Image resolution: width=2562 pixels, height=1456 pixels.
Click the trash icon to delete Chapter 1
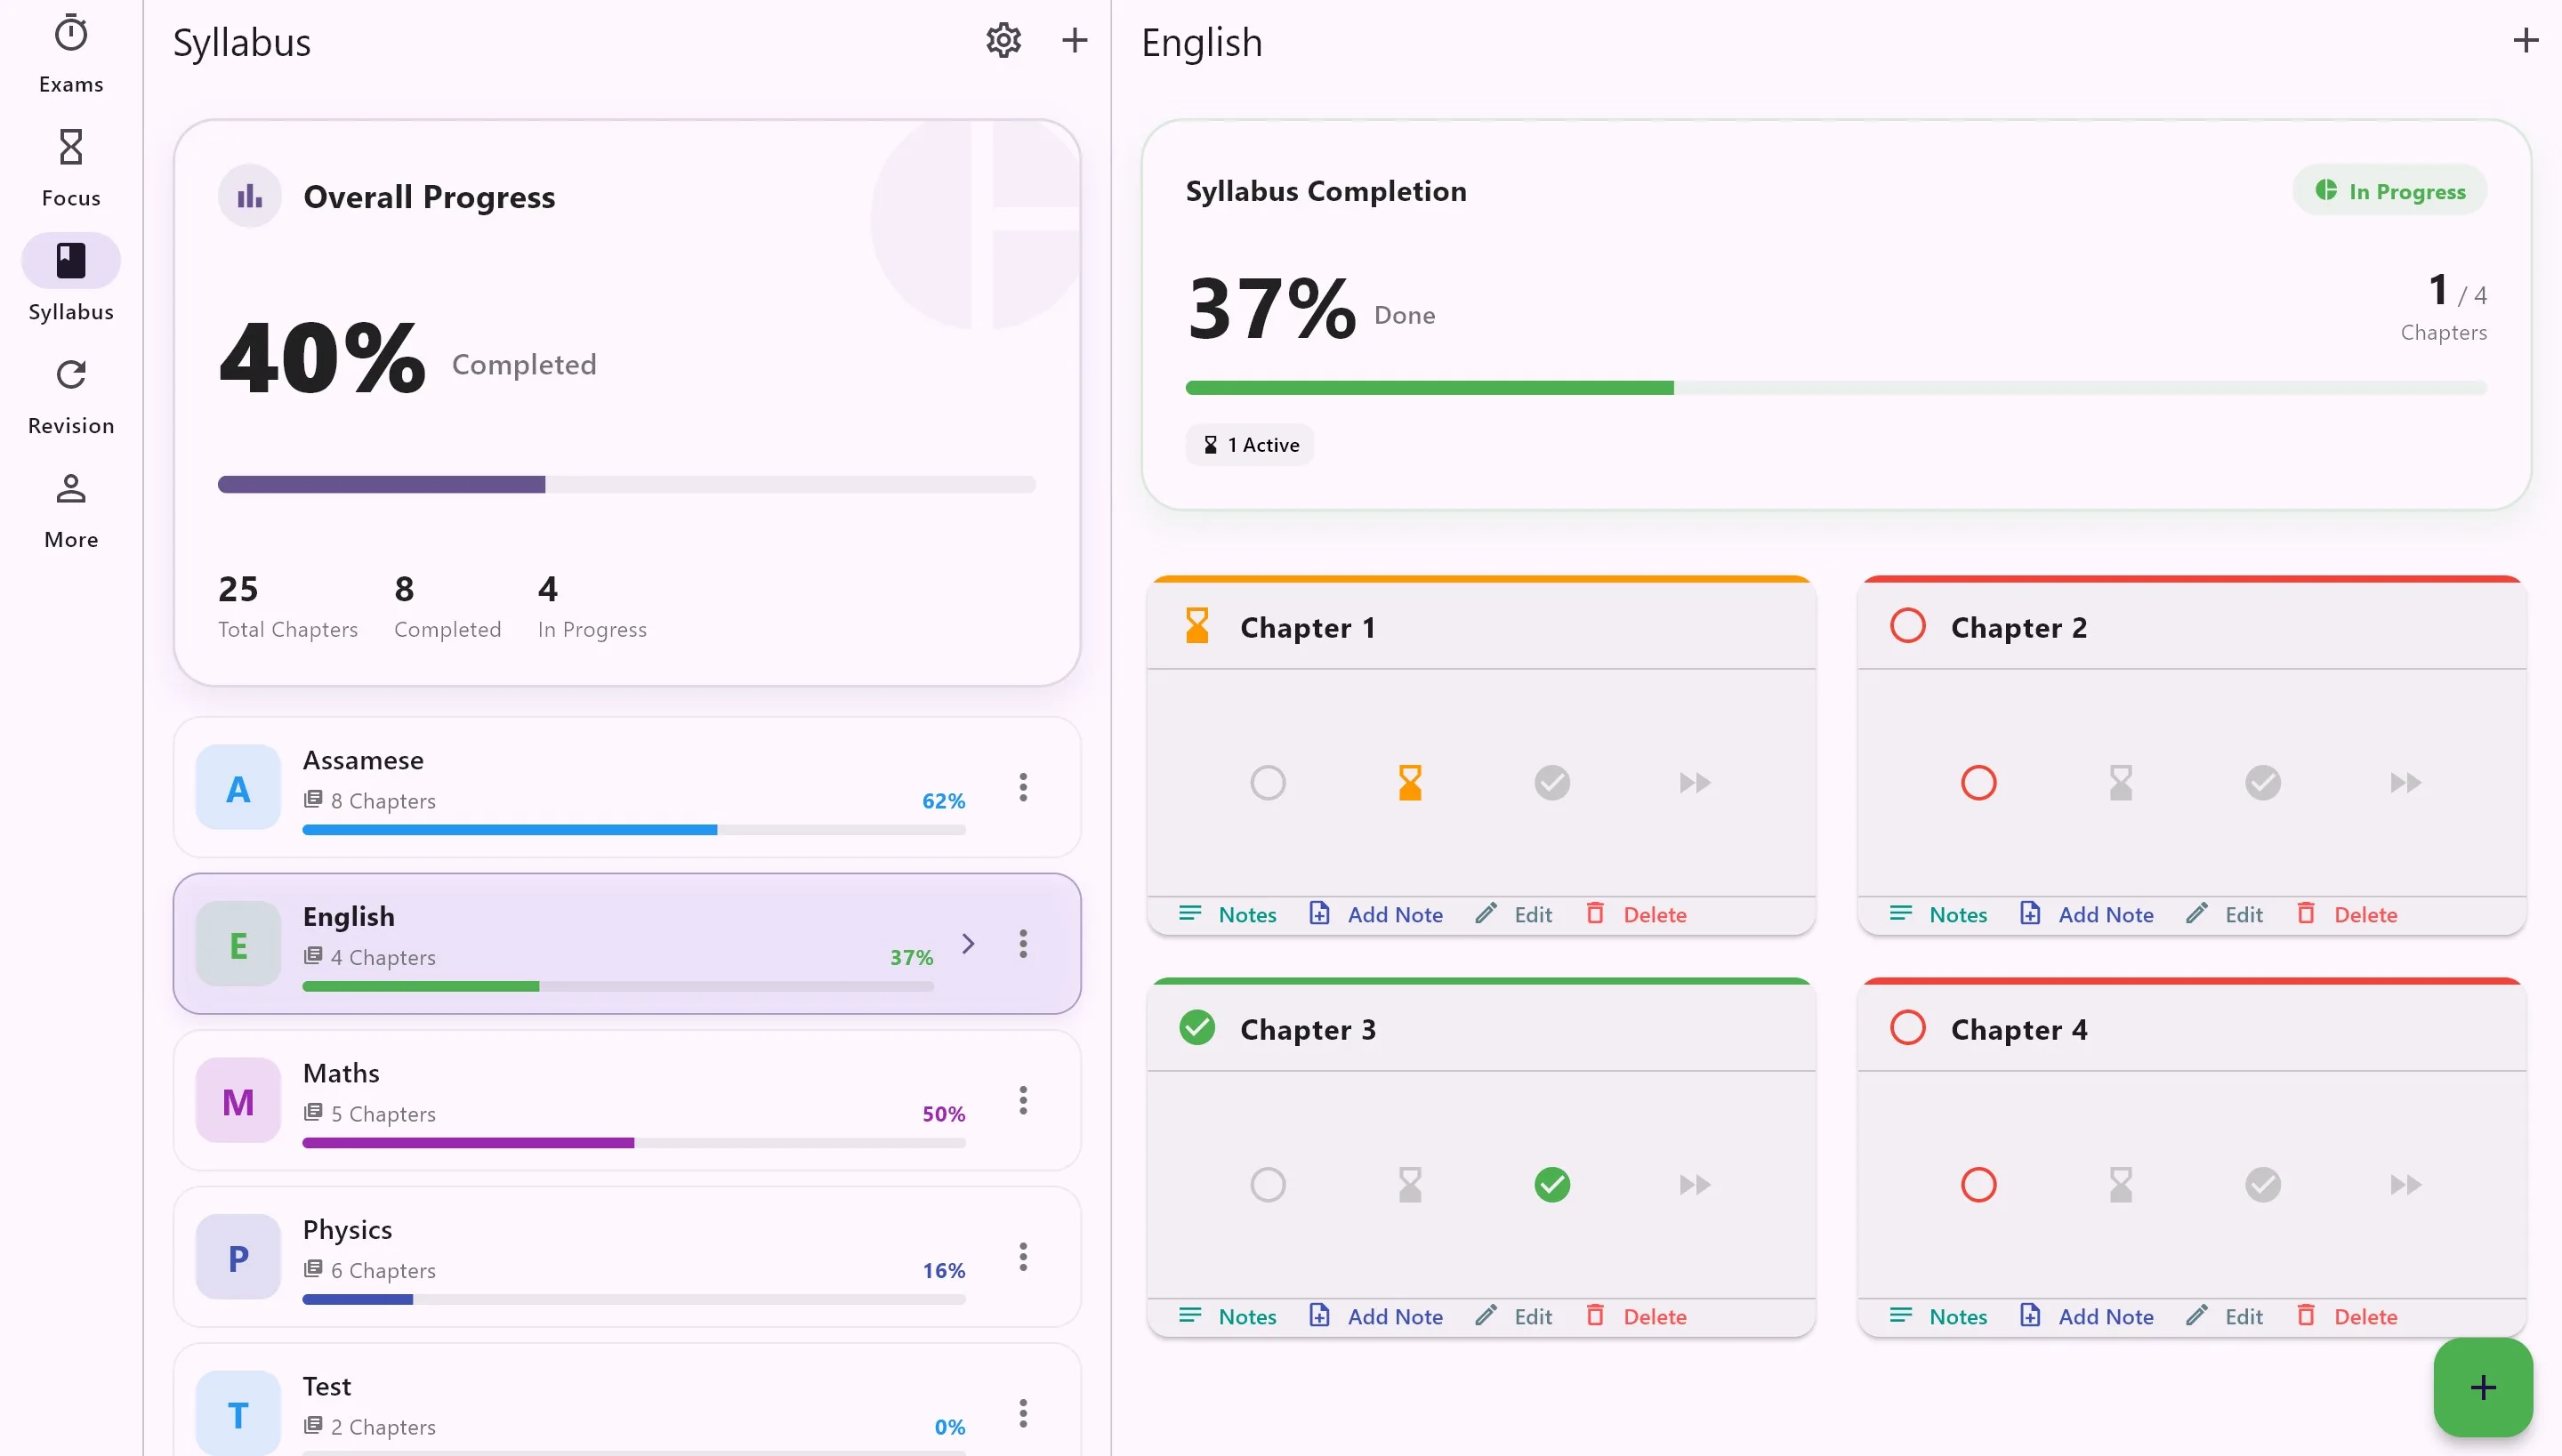(1595, 913)
